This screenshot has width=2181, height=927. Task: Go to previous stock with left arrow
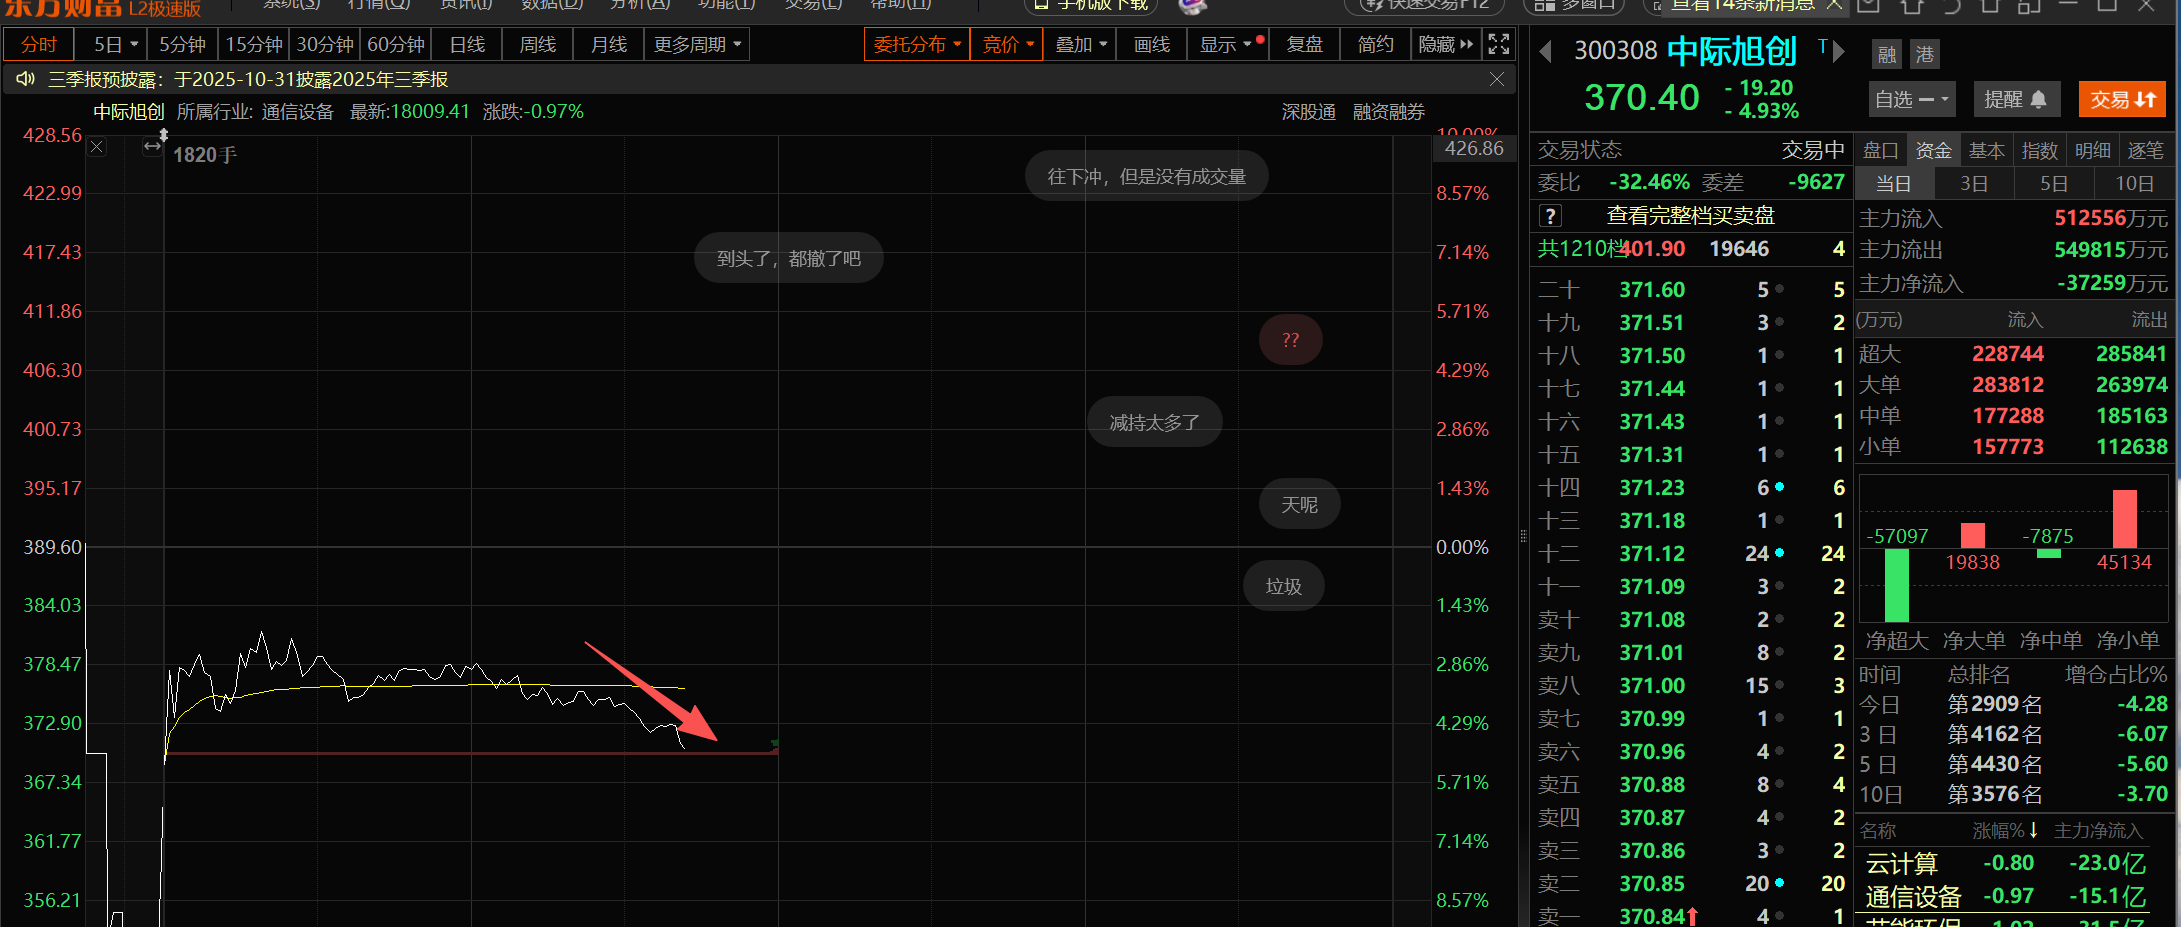pyautogui.click(x=1546, y=51)
